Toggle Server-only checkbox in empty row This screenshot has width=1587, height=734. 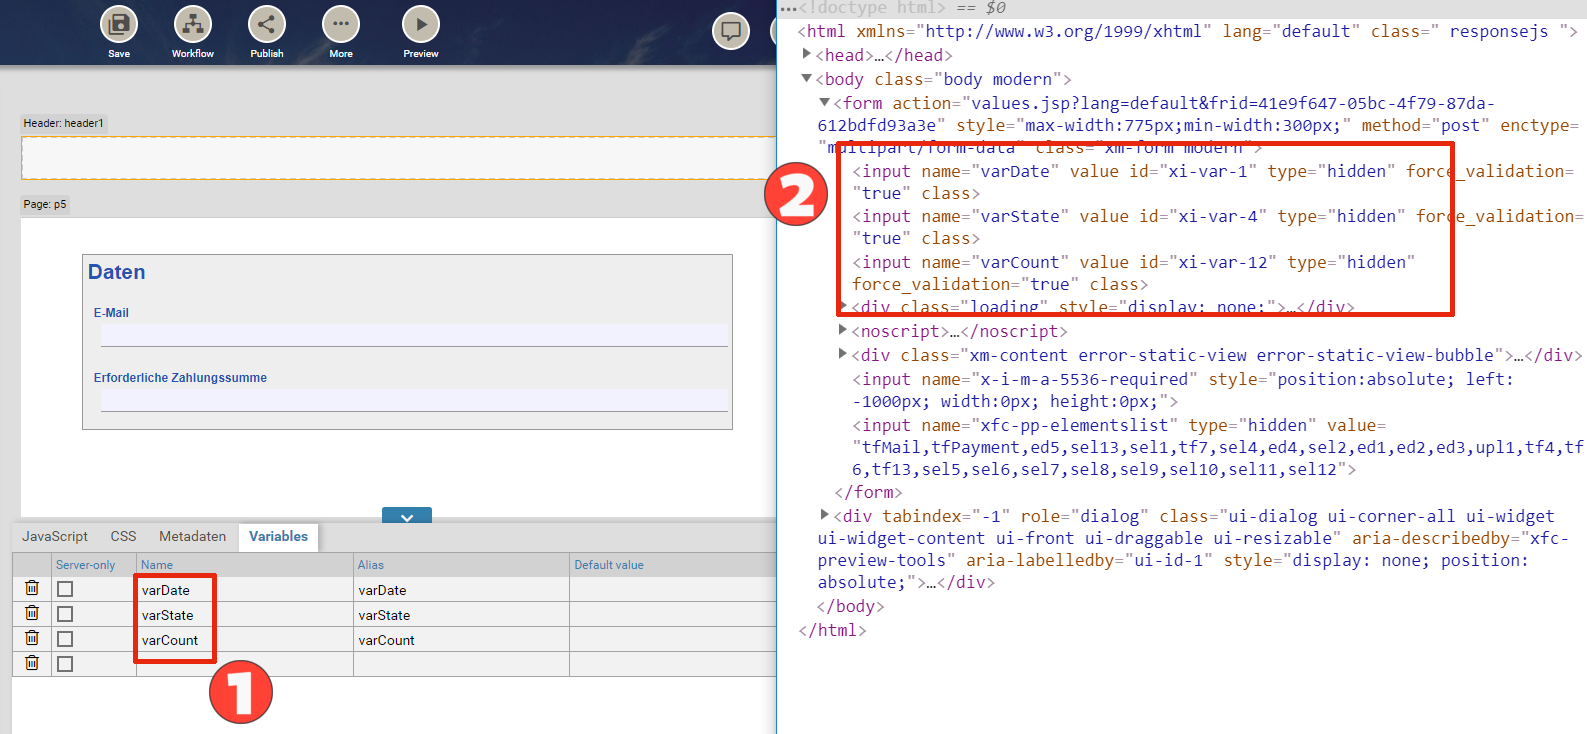[x=65, y=664]
